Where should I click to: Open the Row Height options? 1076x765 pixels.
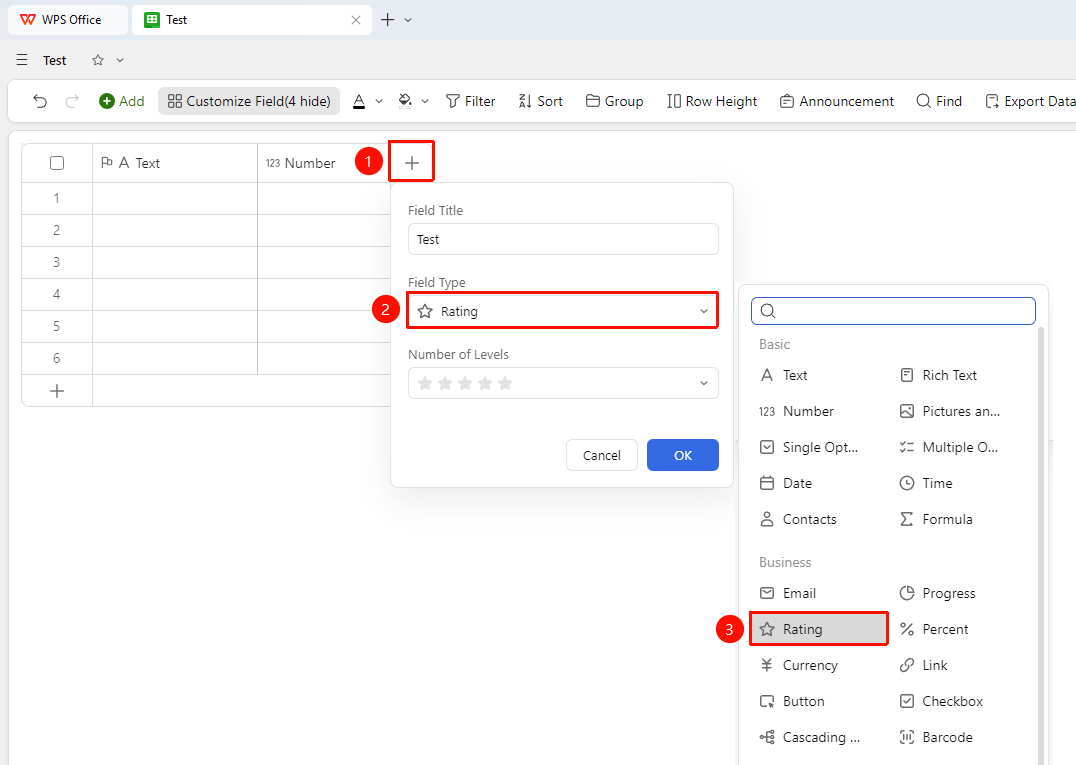pos(712,102)
